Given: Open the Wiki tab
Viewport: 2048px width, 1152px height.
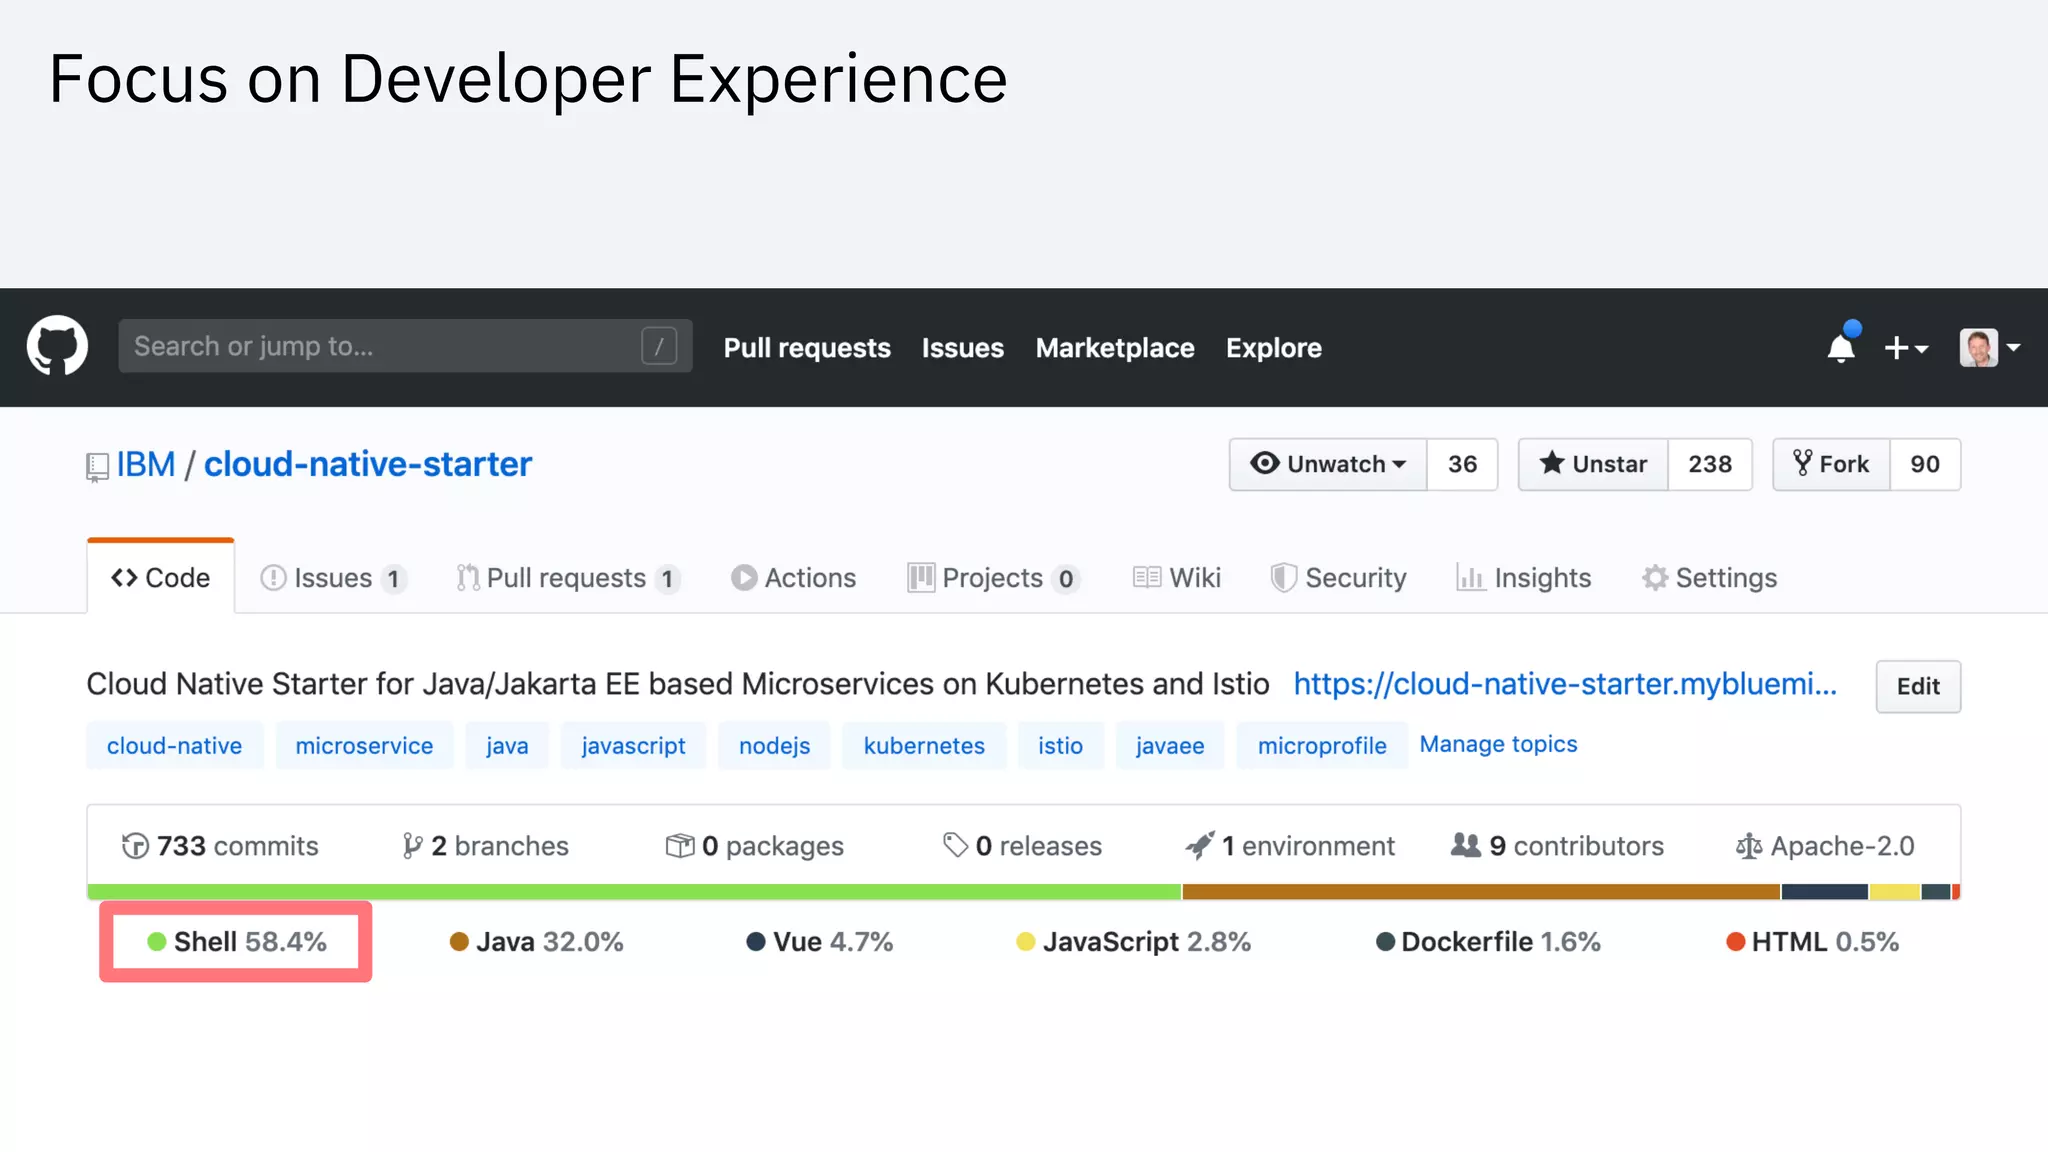Looking at the screenshot, I should 1177,578.
